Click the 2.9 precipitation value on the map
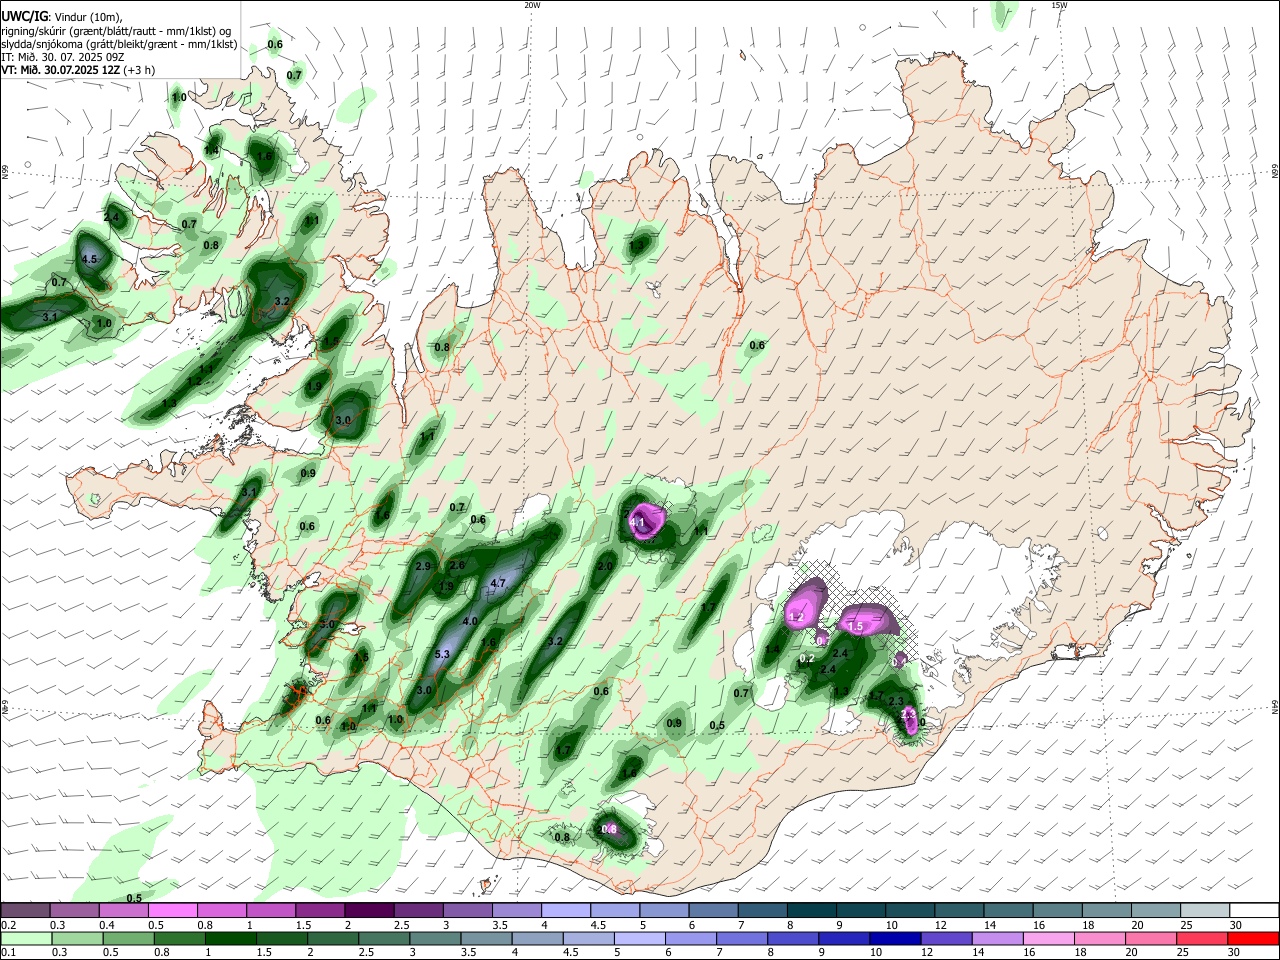1280x960 pixels. pos(422,567)
